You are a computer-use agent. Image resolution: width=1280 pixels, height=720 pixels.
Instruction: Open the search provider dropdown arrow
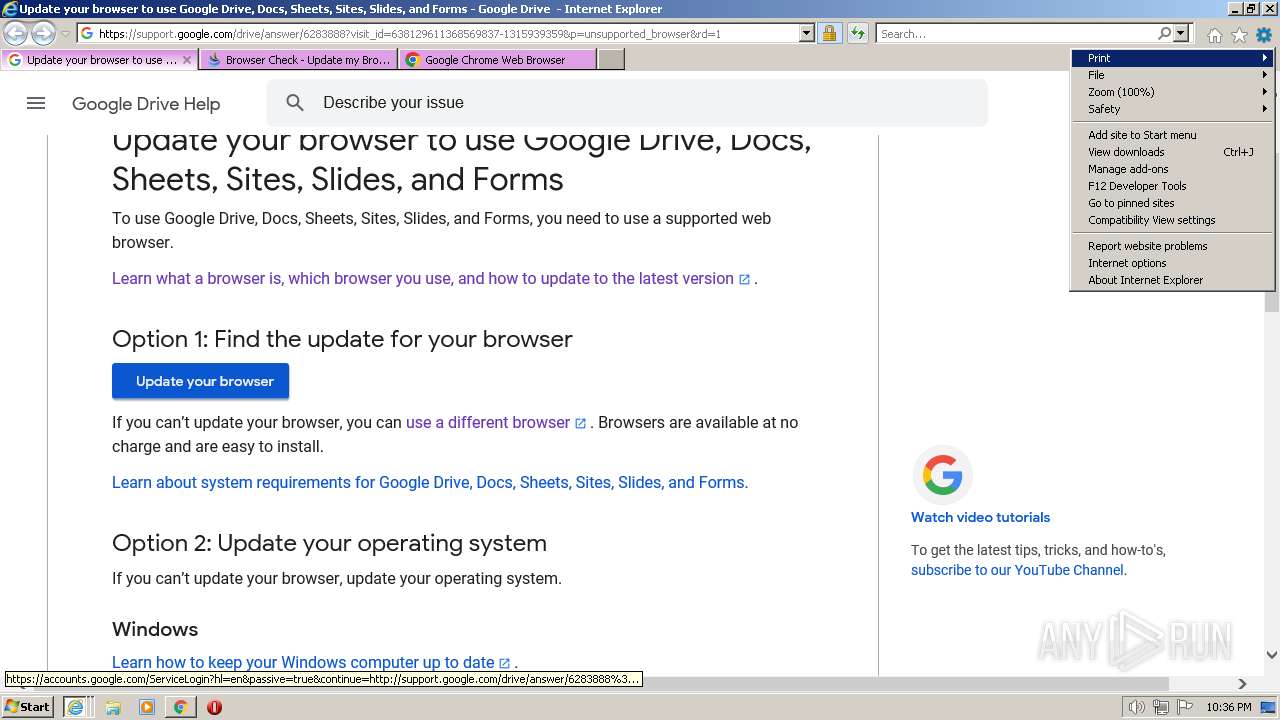point(1181,34)
